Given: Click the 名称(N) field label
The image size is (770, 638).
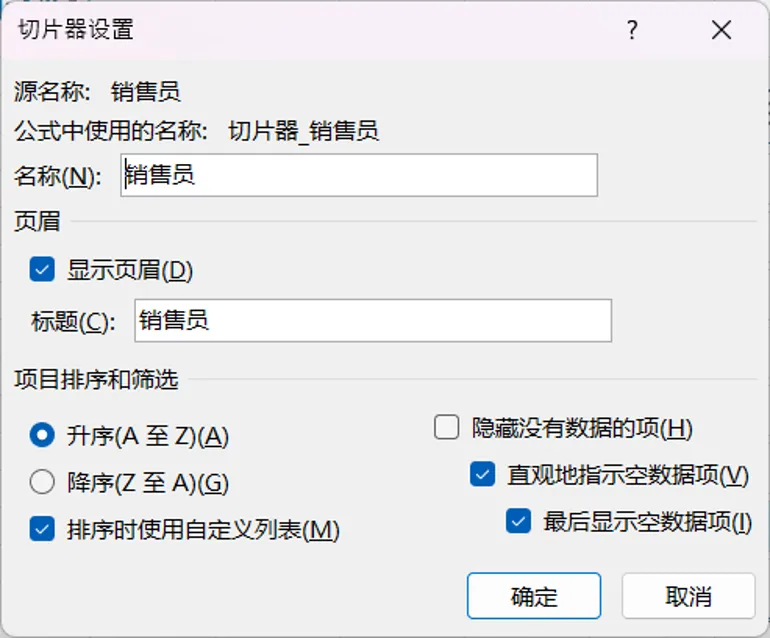Looking at the screenshot, I should [58, 176].
